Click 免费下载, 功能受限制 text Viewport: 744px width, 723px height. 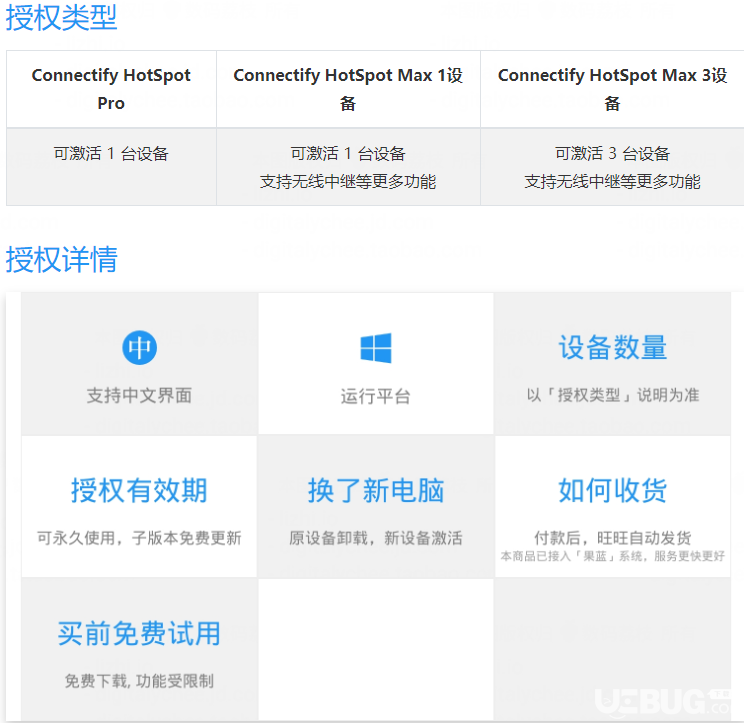139,681
